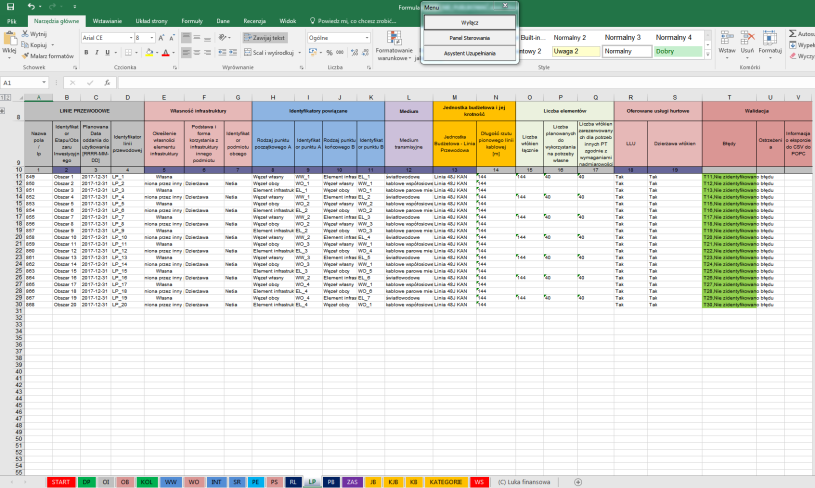Open the START sheet tab
Screen dimensions: 815x488
[61, 482]
